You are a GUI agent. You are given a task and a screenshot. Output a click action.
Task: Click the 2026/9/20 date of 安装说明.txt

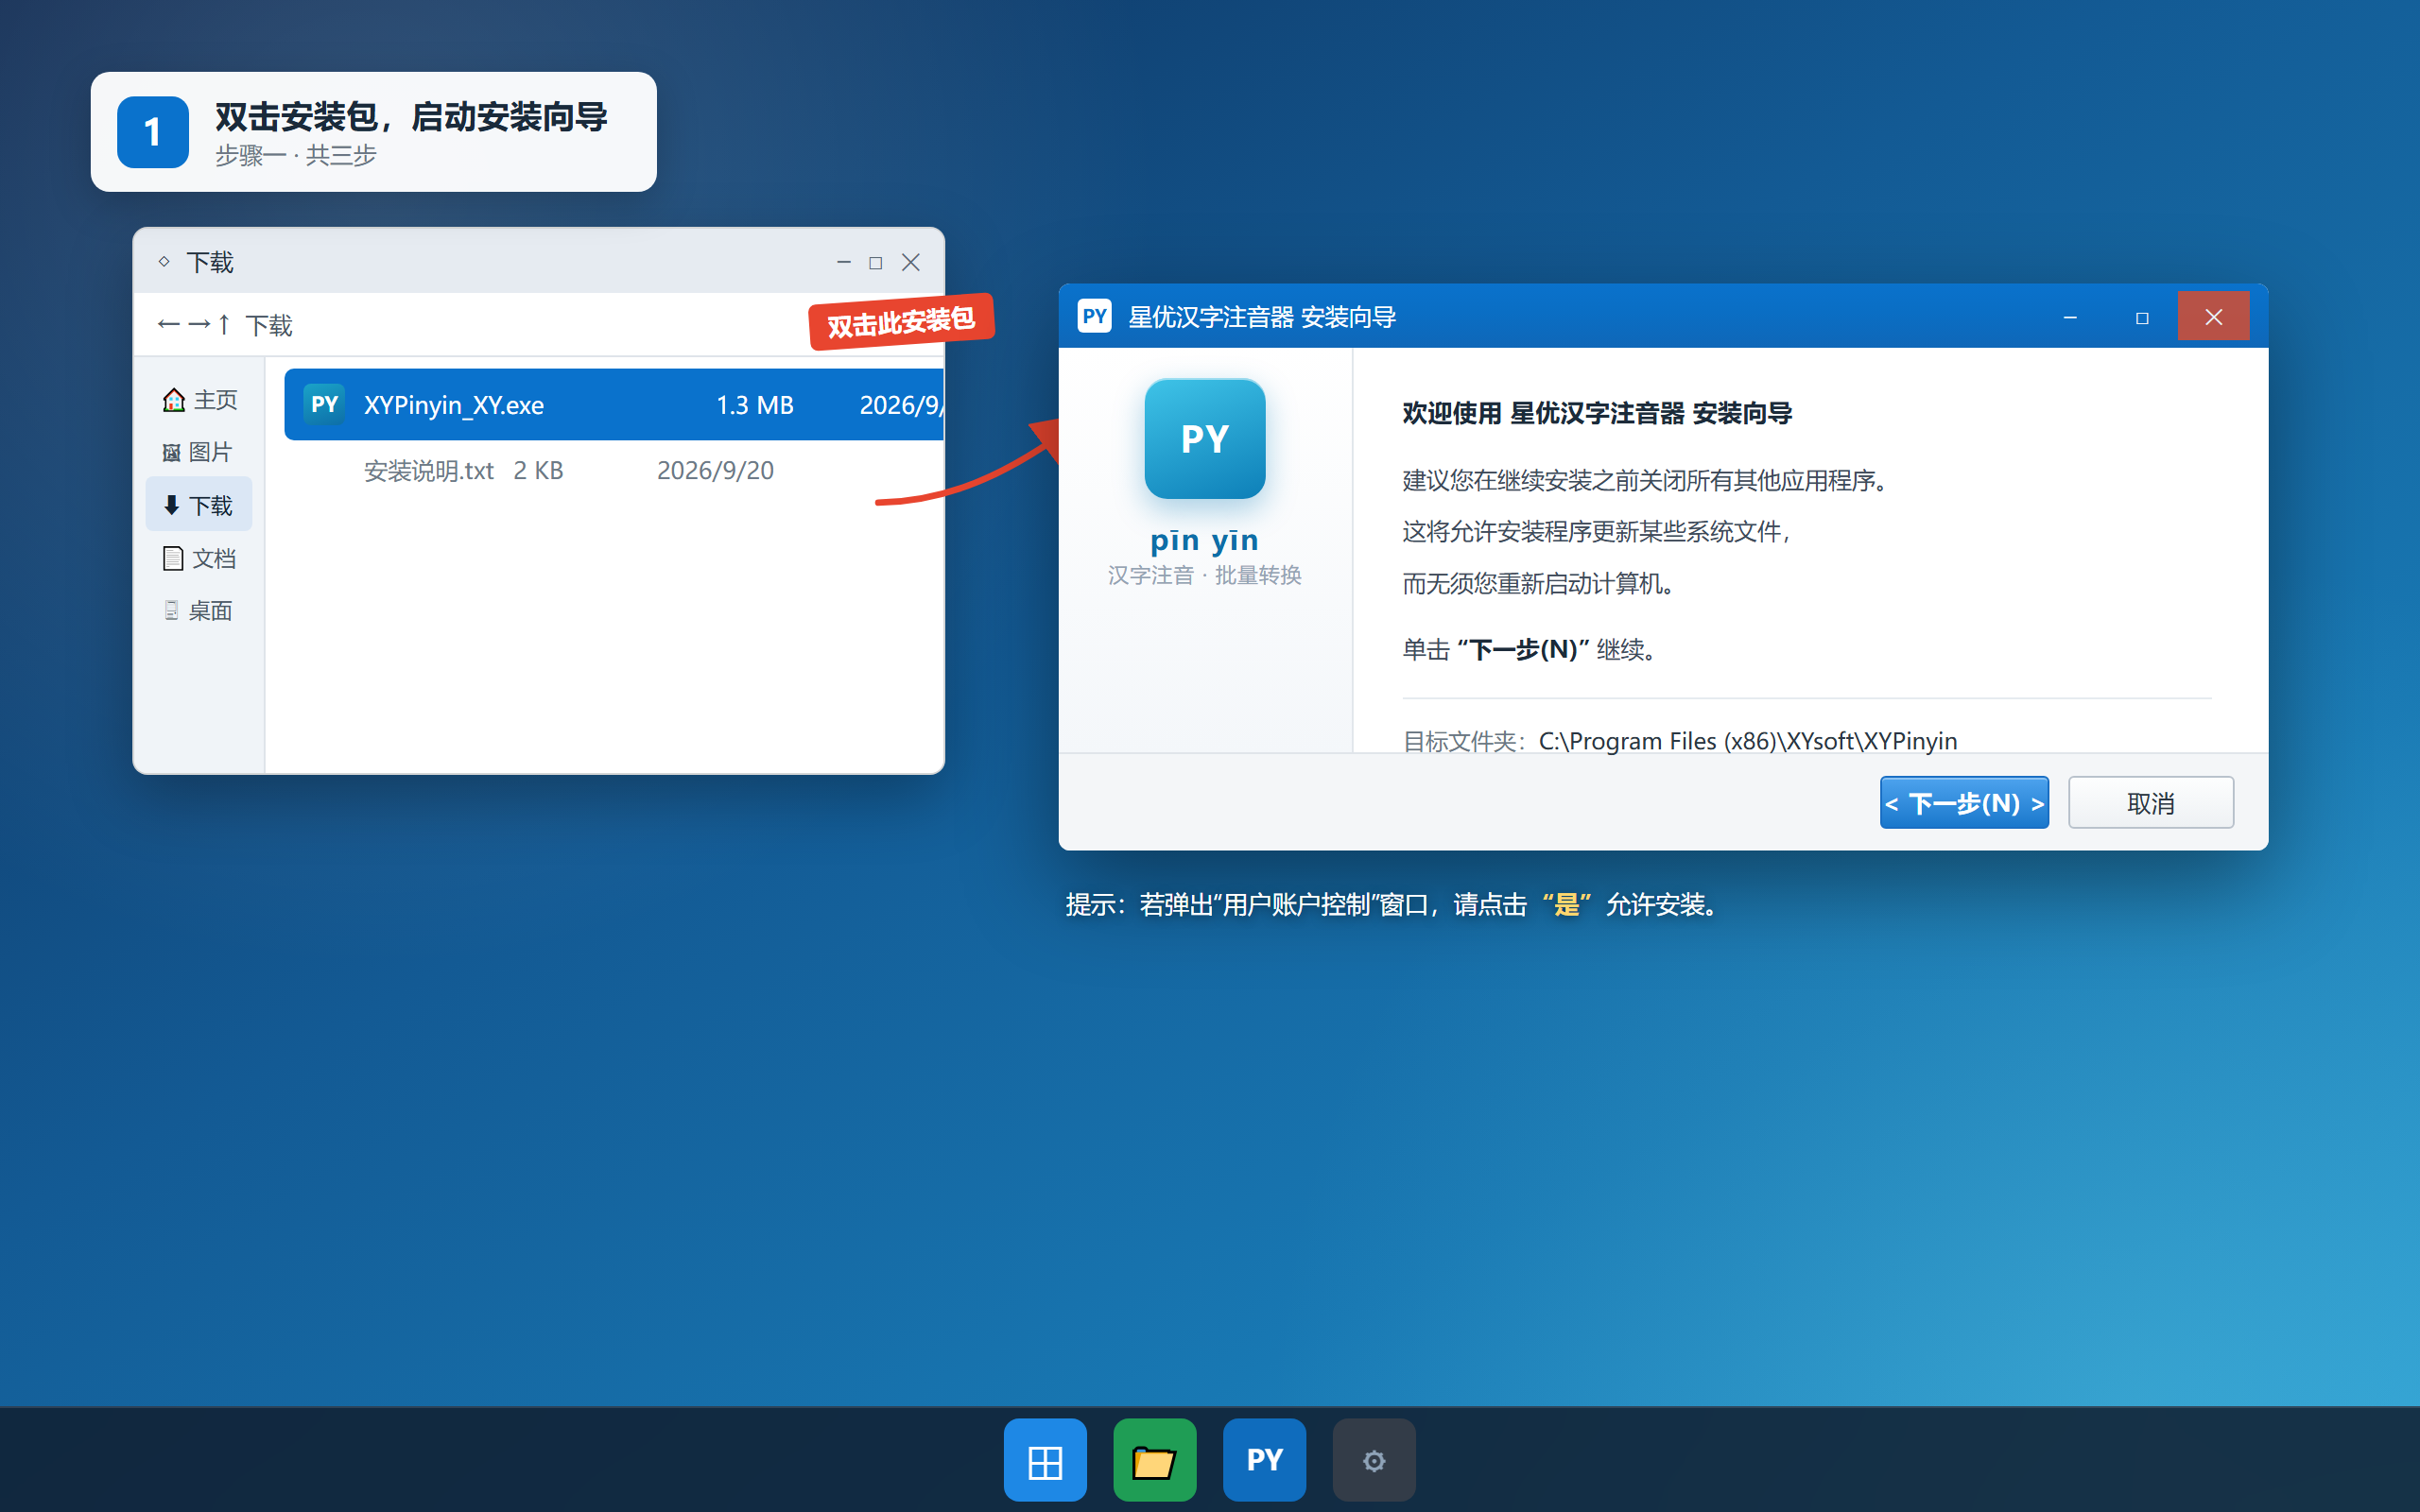tap(715, 470)
